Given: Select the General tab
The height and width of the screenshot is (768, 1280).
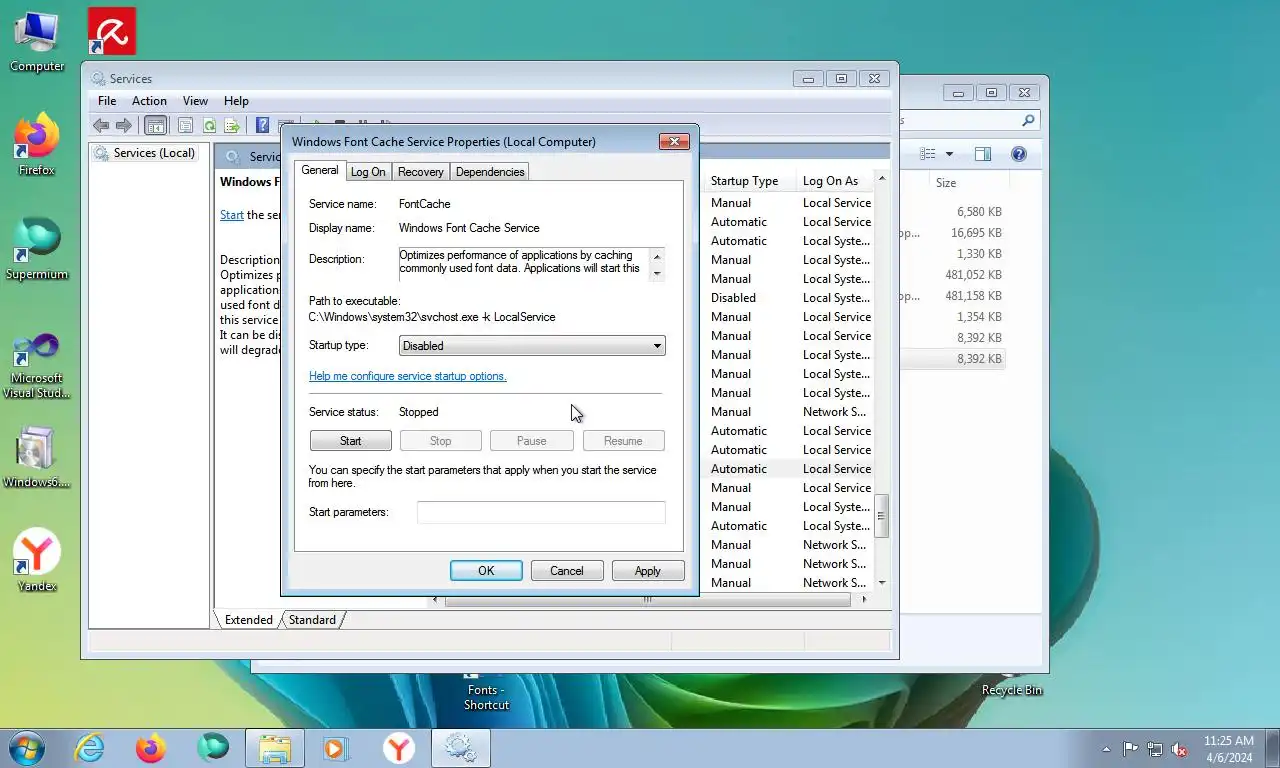Looking at the screenshot, I should coord(320,170).
